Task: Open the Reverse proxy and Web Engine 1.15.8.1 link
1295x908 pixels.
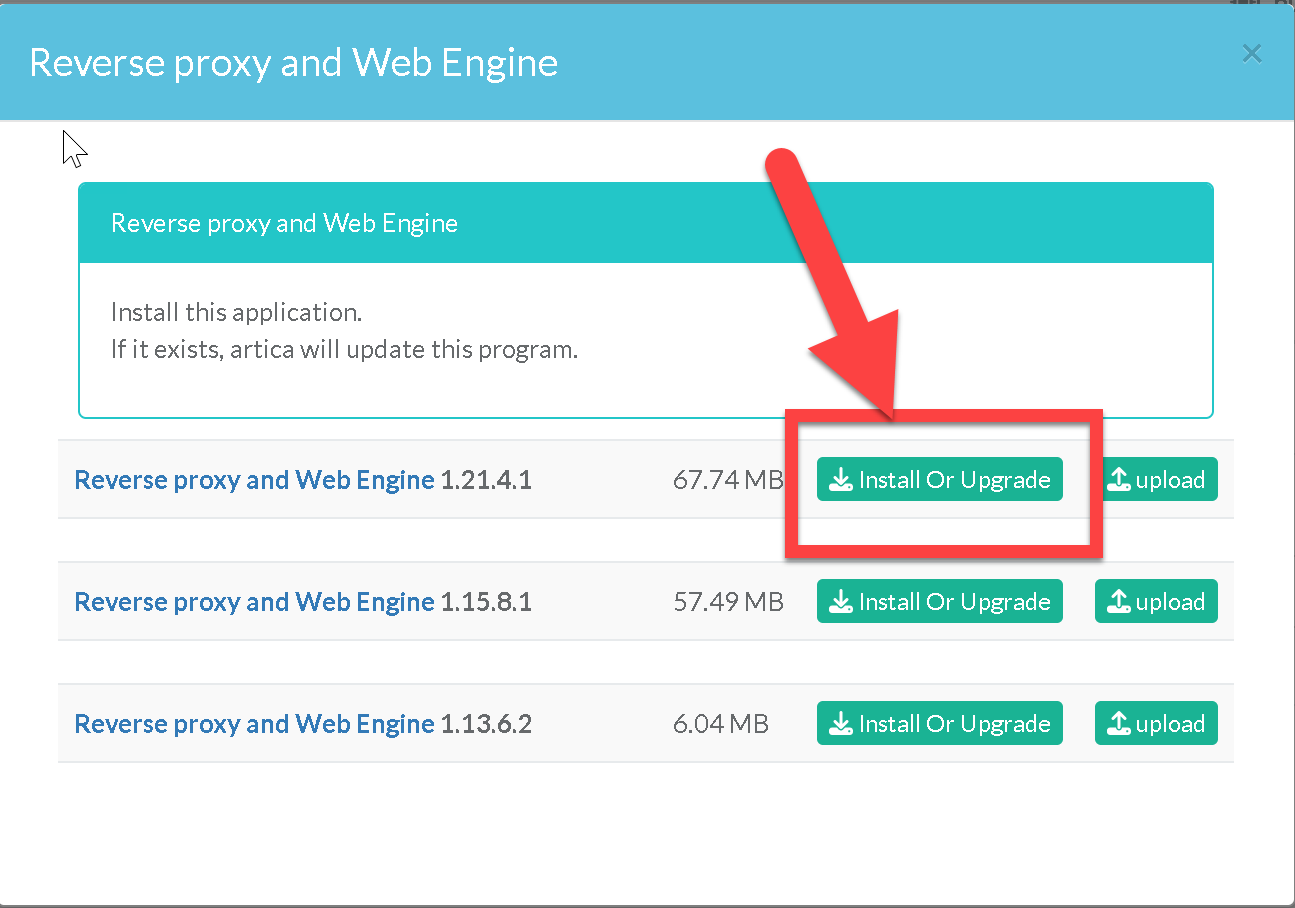Action: point(254,602)
